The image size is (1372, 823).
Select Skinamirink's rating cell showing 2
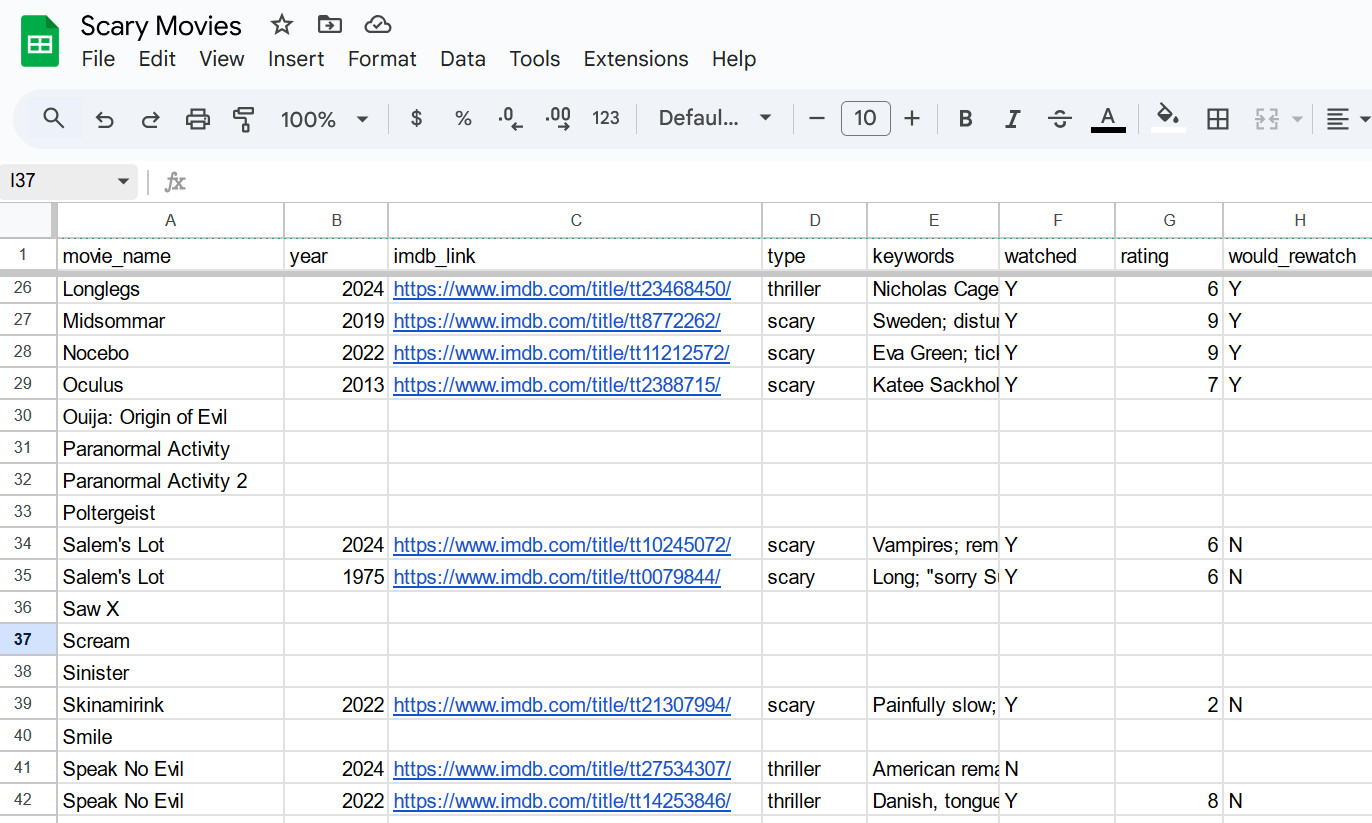pyautogui.click(x=1169, y=705)
